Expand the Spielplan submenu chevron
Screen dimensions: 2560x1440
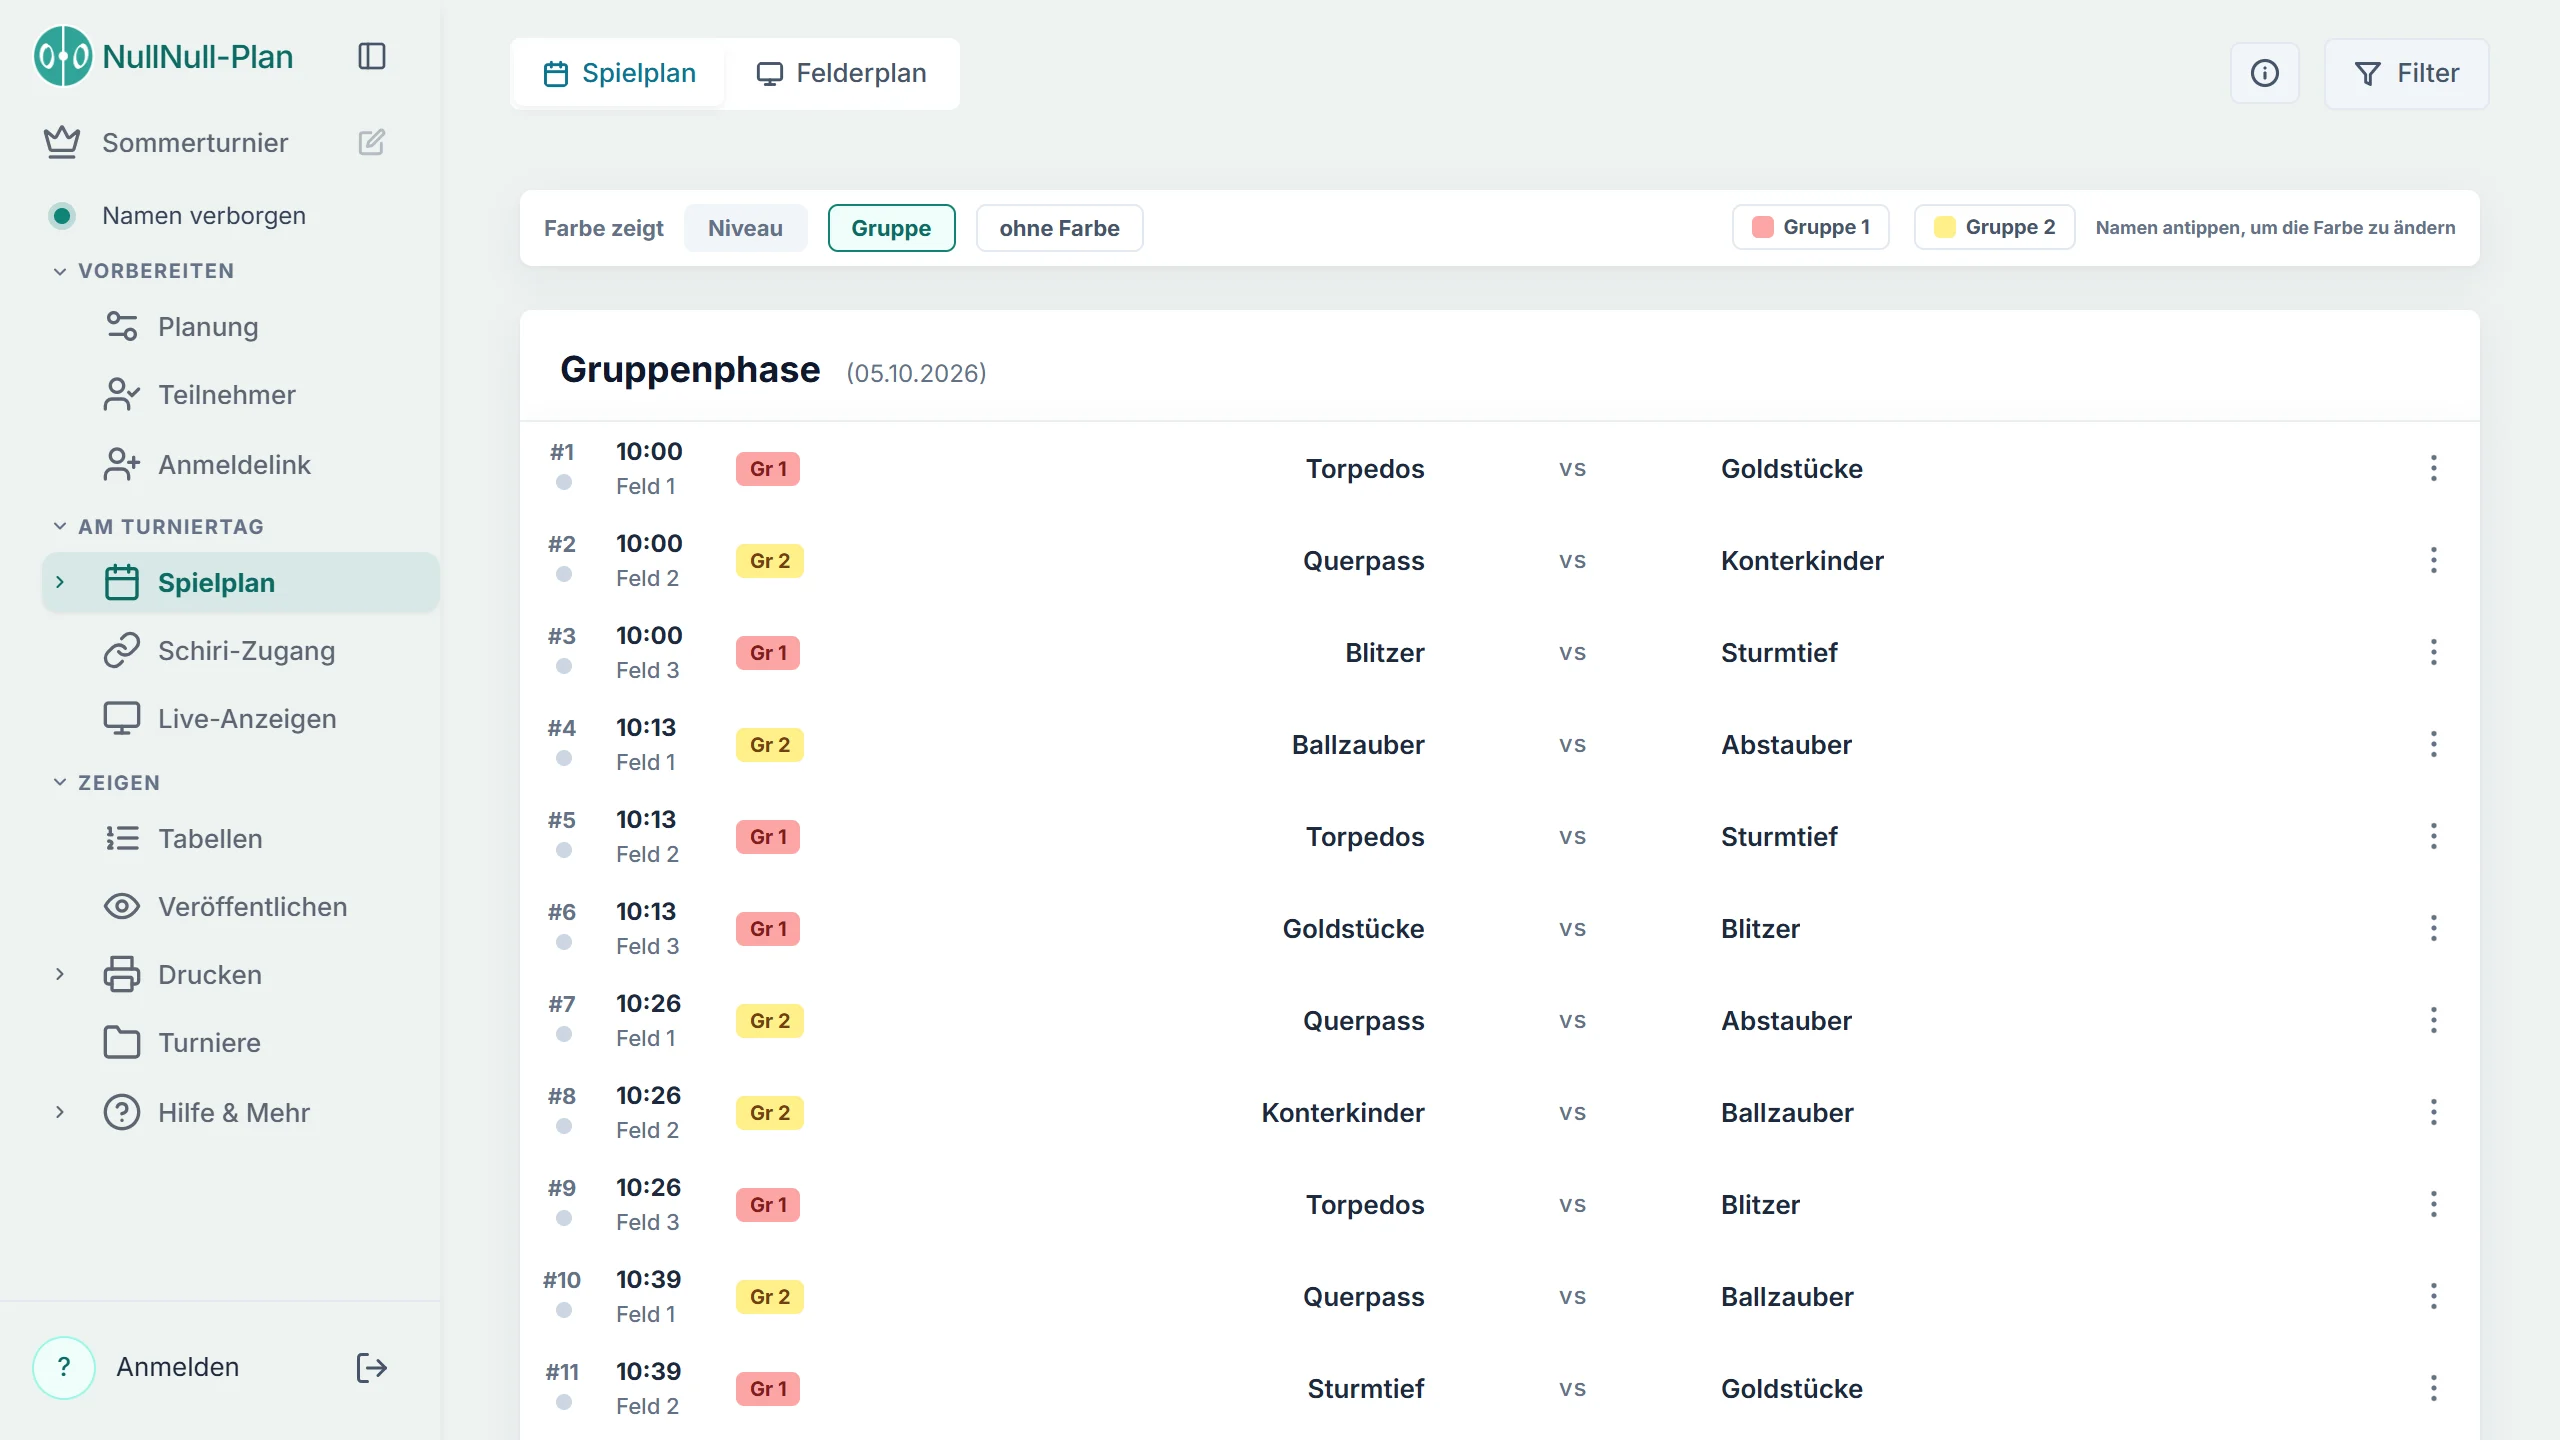pos(60,582)
